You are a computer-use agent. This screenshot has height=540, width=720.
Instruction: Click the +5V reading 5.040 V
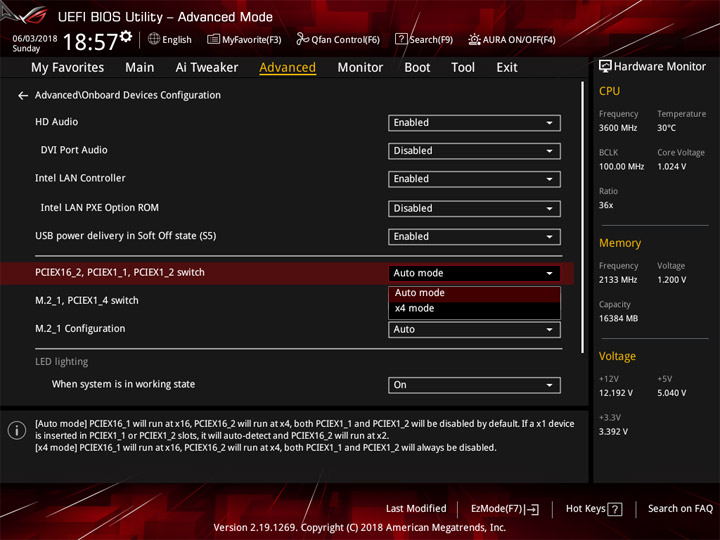point(672,394)
